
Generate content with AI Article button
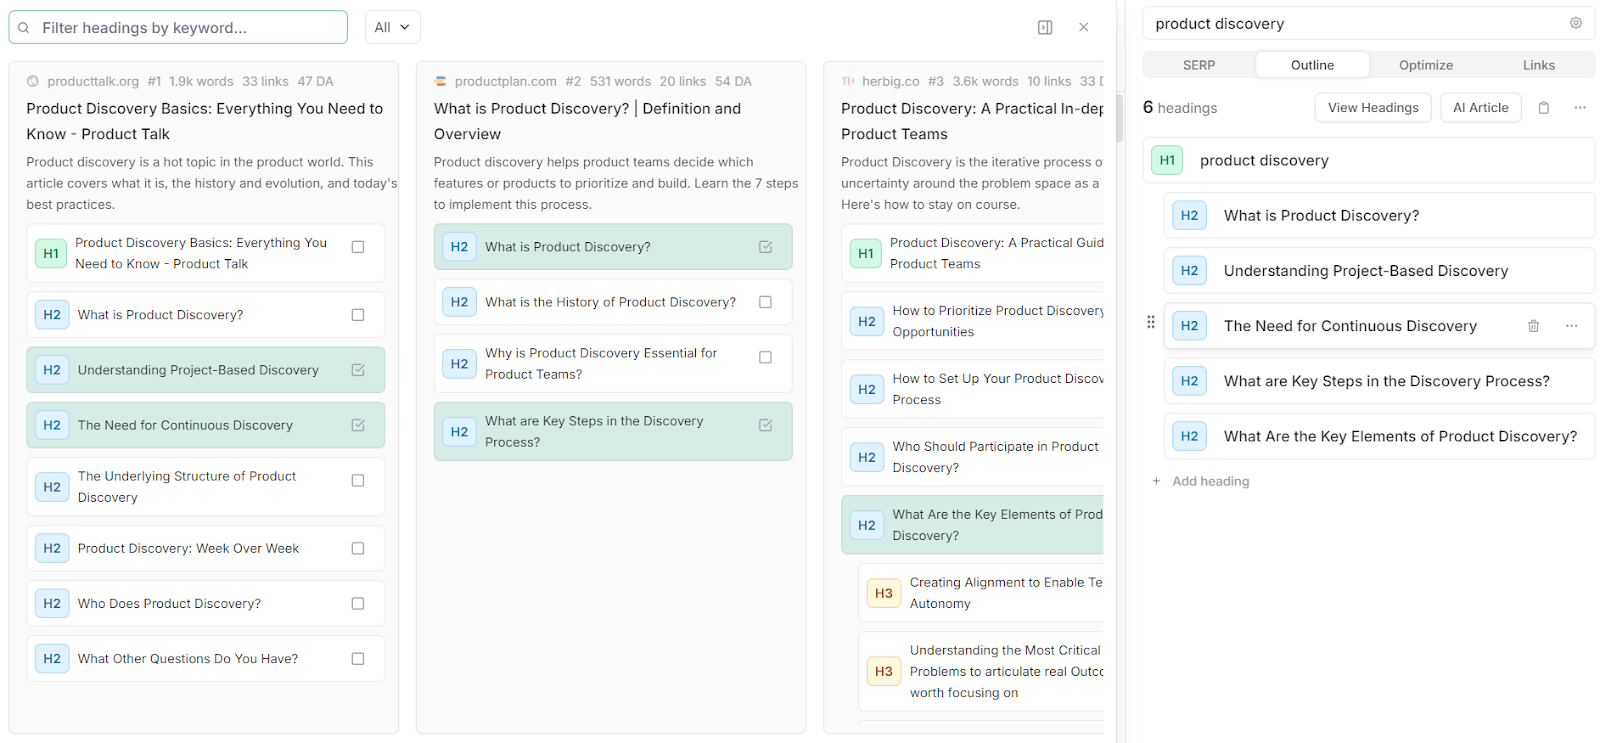click(x=1480, y=108)
